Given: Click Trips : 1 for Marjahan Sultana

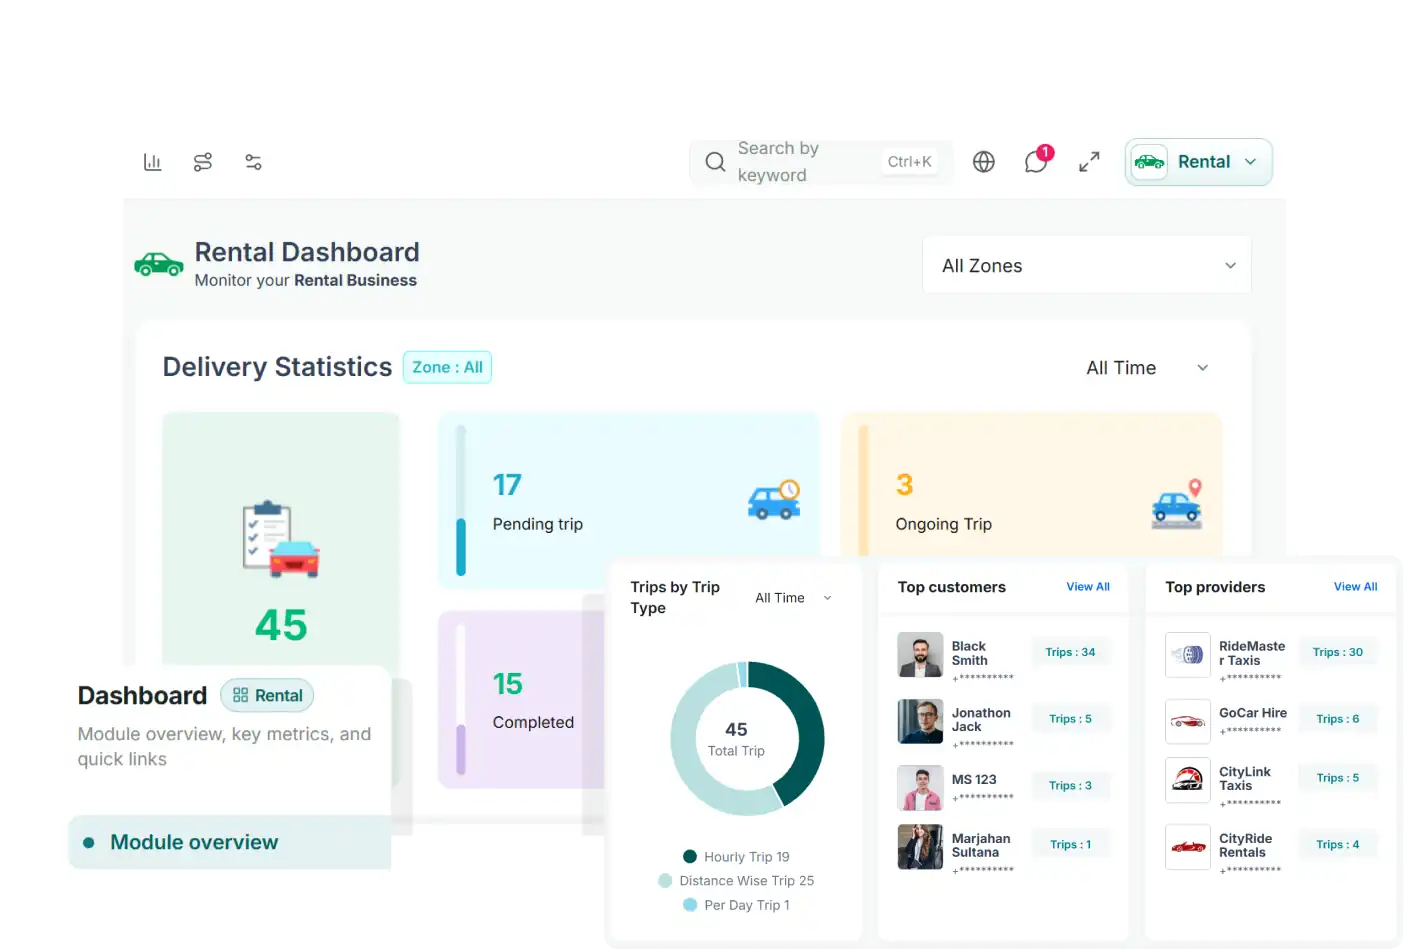Looking at the screenshot, I should click(x=1070, y=845).
